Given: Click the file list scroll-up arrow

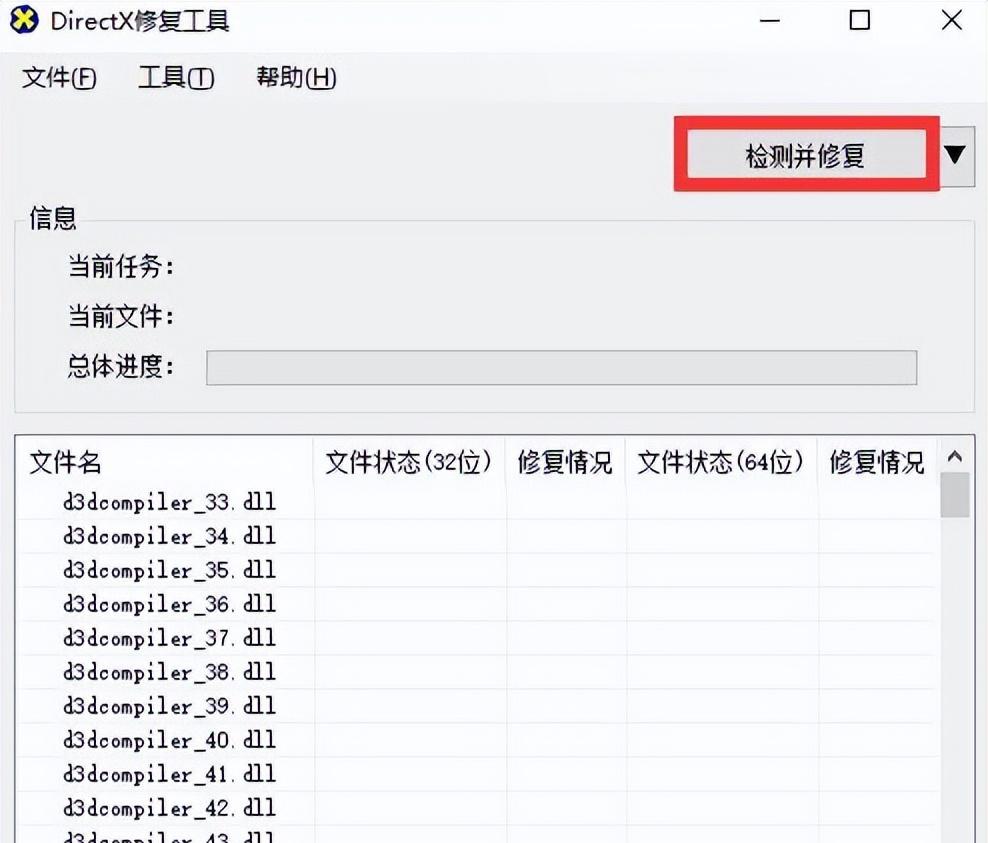Looking at the screenshot, I should click(x=955, y=456).
